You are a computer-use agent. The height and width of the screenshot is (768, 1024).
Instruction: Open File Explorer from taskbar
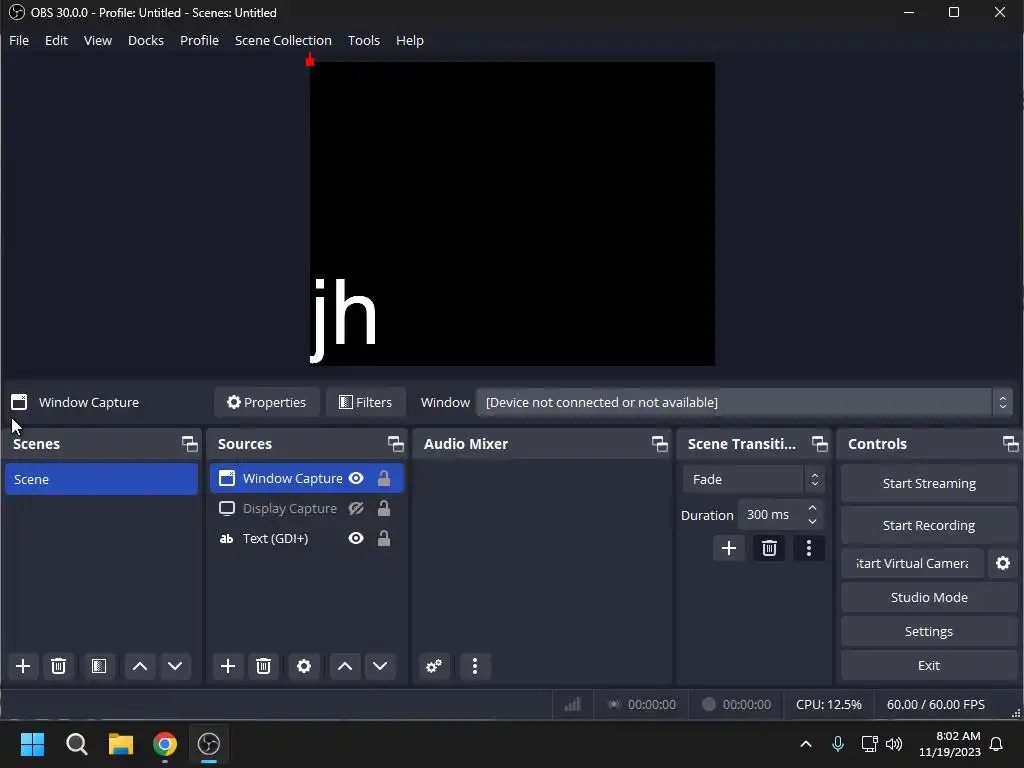[x=121, y=744]
